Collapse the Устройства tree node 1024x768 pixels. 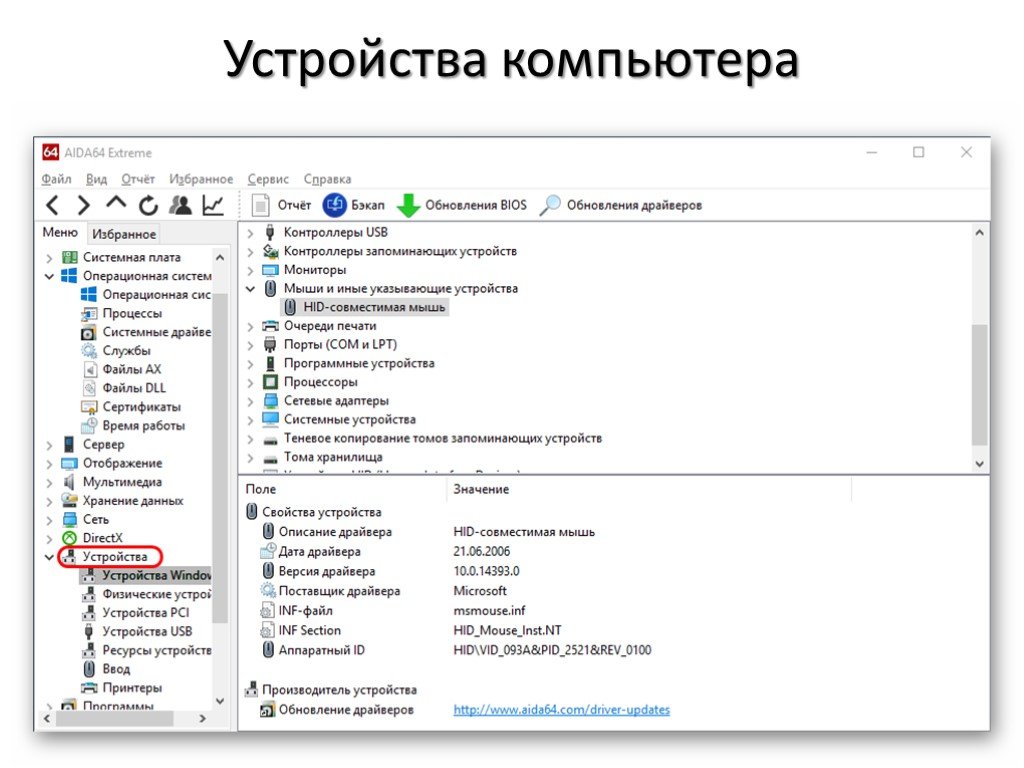50,557
